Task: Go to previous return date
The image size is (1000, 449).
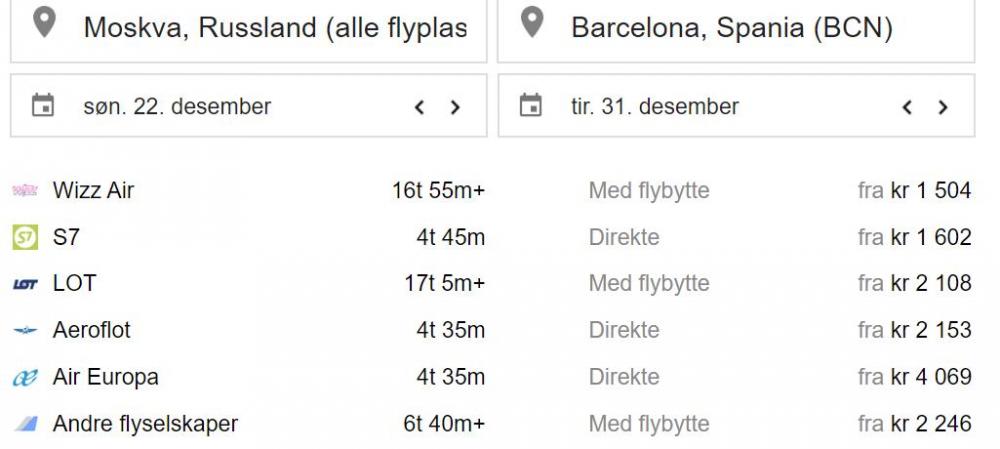Action: pos(907,107)
